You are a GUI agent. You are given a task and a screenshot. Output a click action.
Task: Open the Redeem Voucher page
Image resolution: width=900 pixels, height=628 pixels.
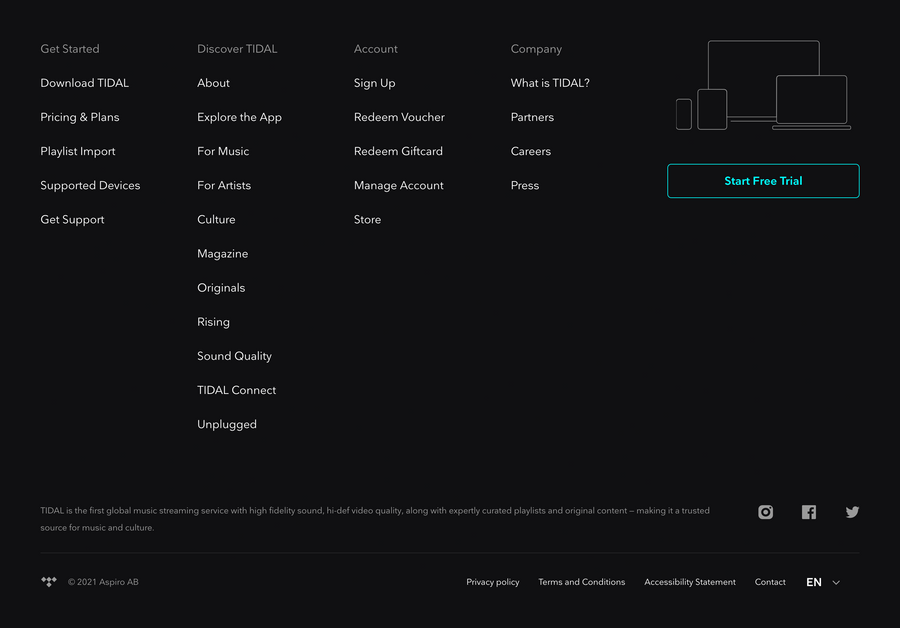pyautogui.click(x=399, y=117)
